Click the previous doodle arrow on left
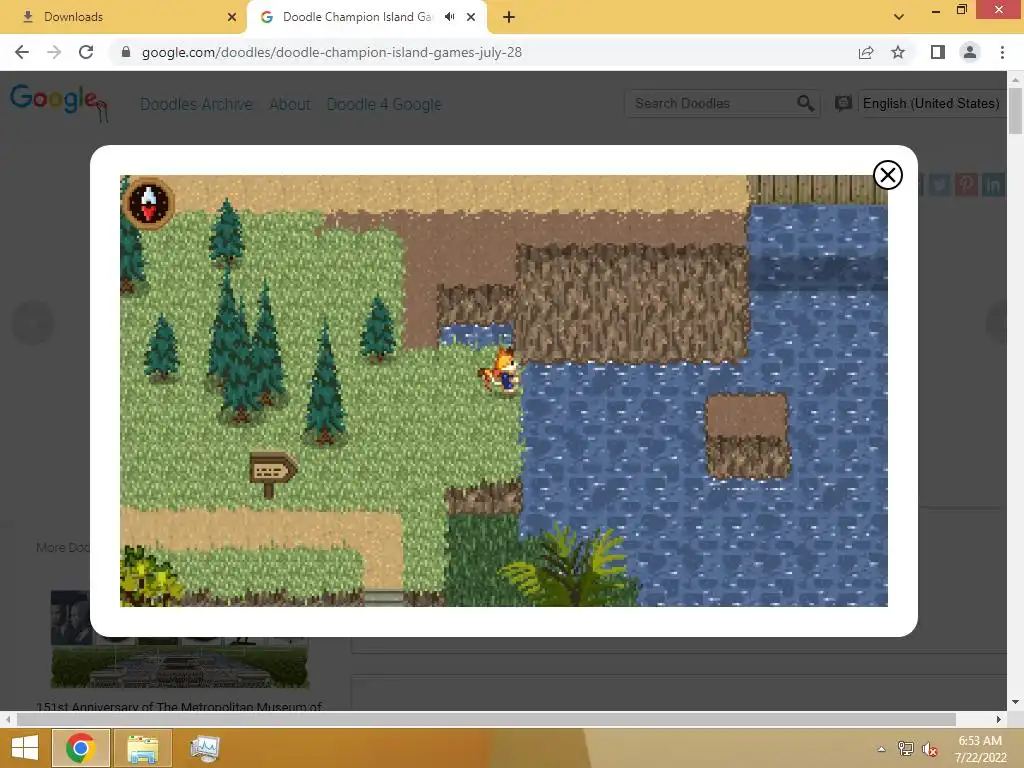Image resolution: width=1024 pixels, height=768 pixels. coord(33,322)
